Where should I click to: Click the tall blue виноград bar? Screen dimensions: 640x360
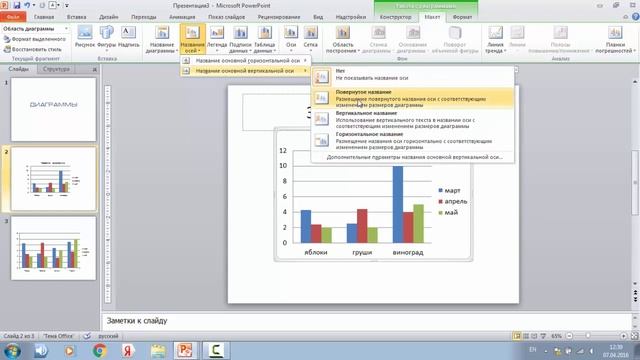tap(398, 204)
